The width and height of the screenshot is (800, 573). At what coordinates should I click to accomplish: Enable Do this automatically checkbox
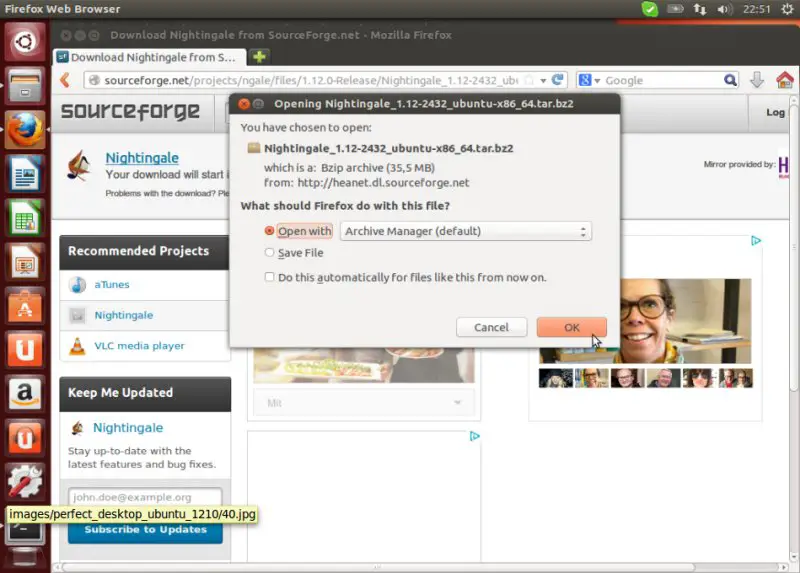click(x=269, y=277)
